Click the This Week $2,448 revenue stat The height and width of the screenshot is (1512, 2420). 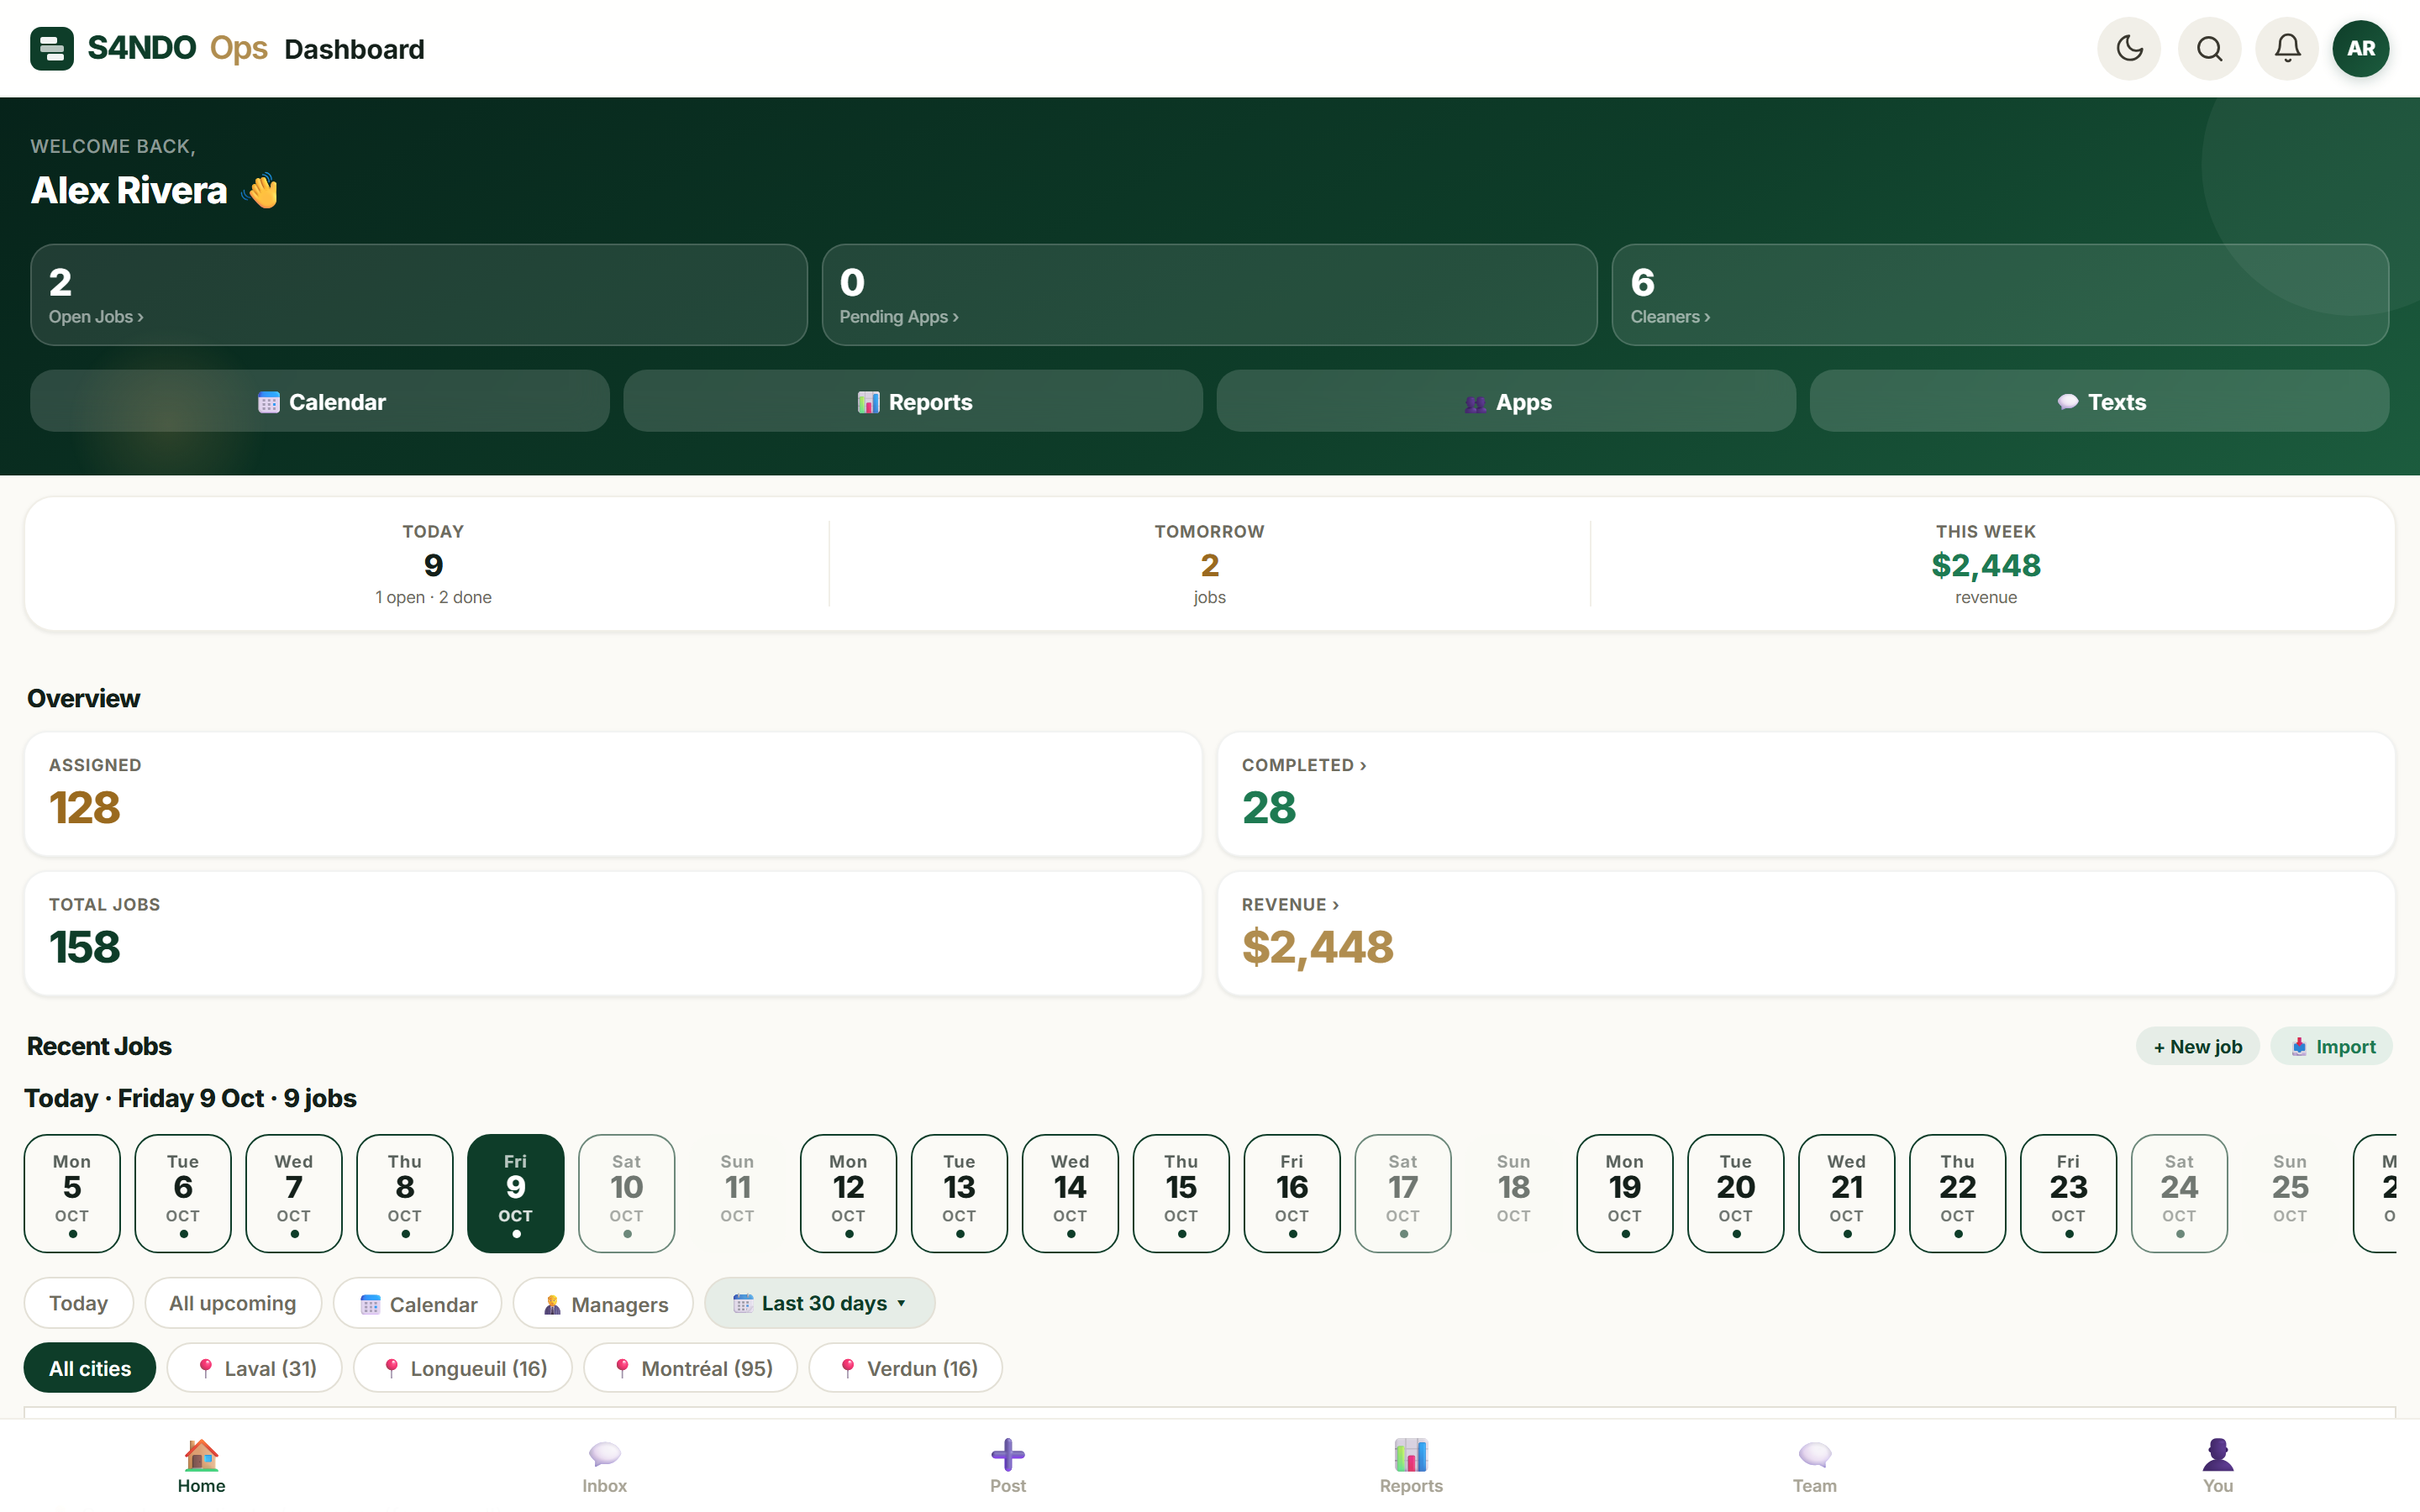coord(1986,564)
